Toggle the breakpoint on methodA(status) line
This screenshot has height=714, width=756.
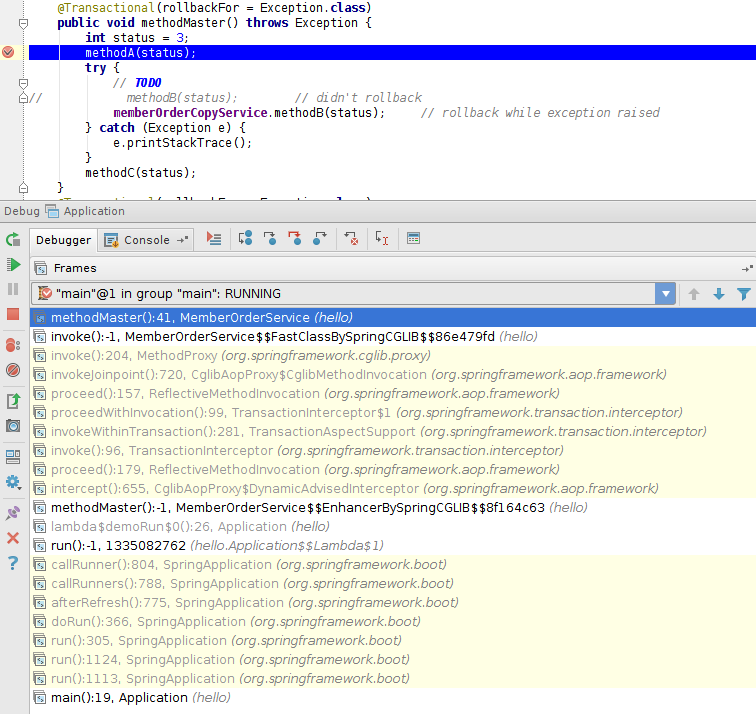point(8,52)
